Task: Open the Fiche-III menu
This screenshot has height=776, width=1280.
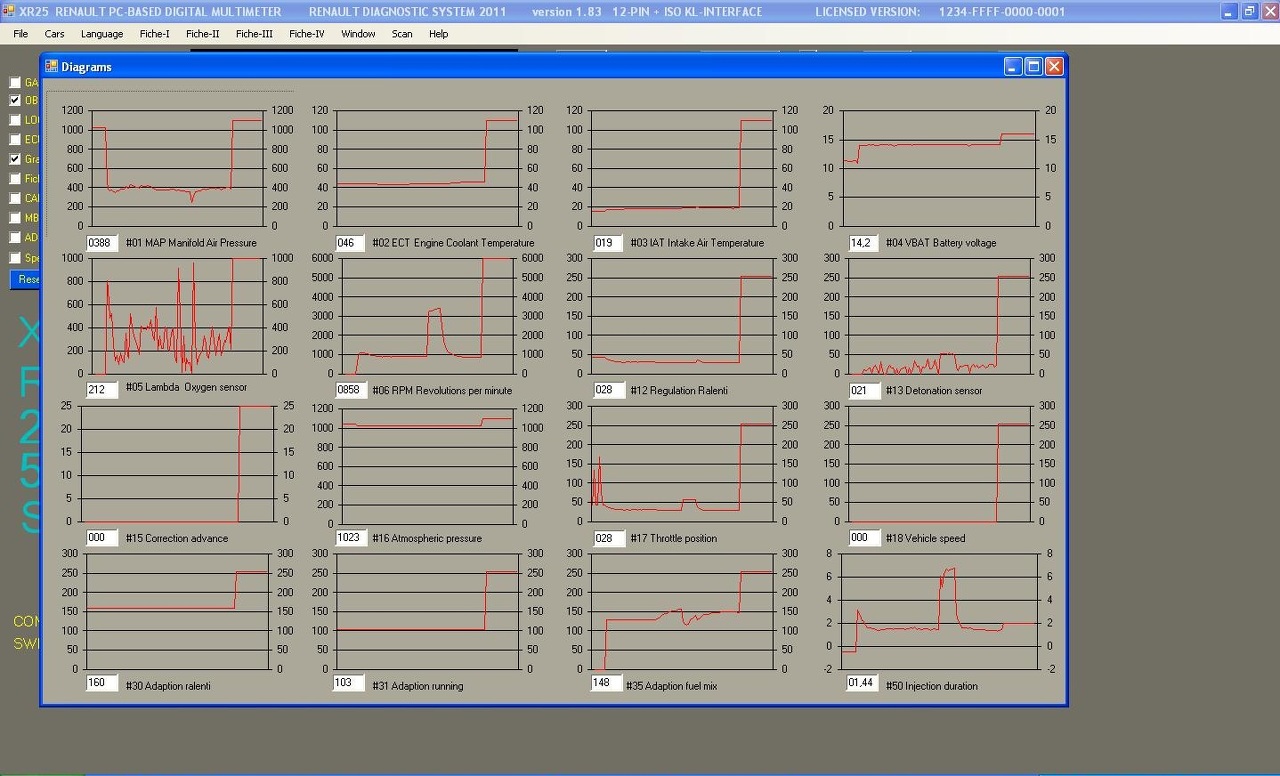Action: tap(254, 34)
